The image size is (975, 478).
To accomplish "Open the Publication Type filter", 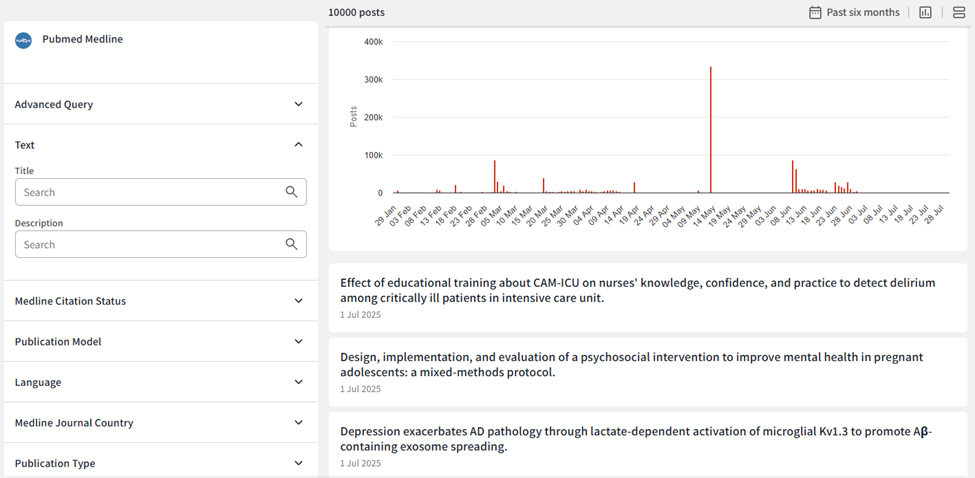I will [x=298, y=463].
